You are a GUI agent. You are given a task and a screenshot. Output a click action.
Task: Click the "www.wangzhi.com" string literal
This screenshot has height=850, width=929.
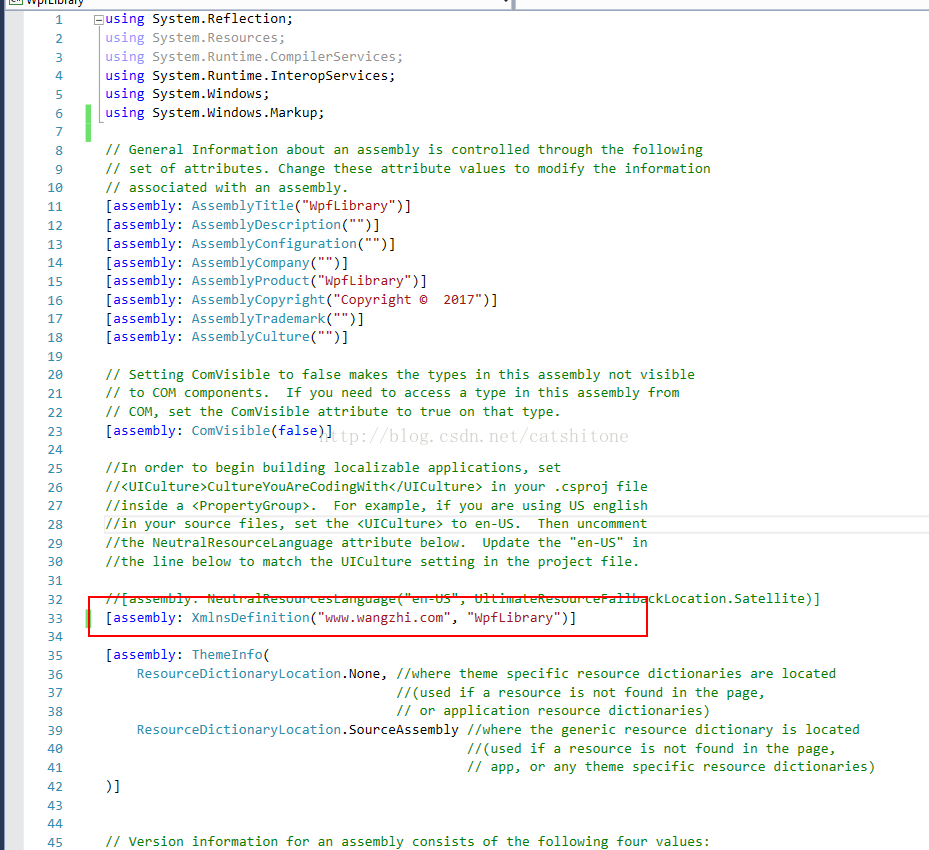pos(384,618)
